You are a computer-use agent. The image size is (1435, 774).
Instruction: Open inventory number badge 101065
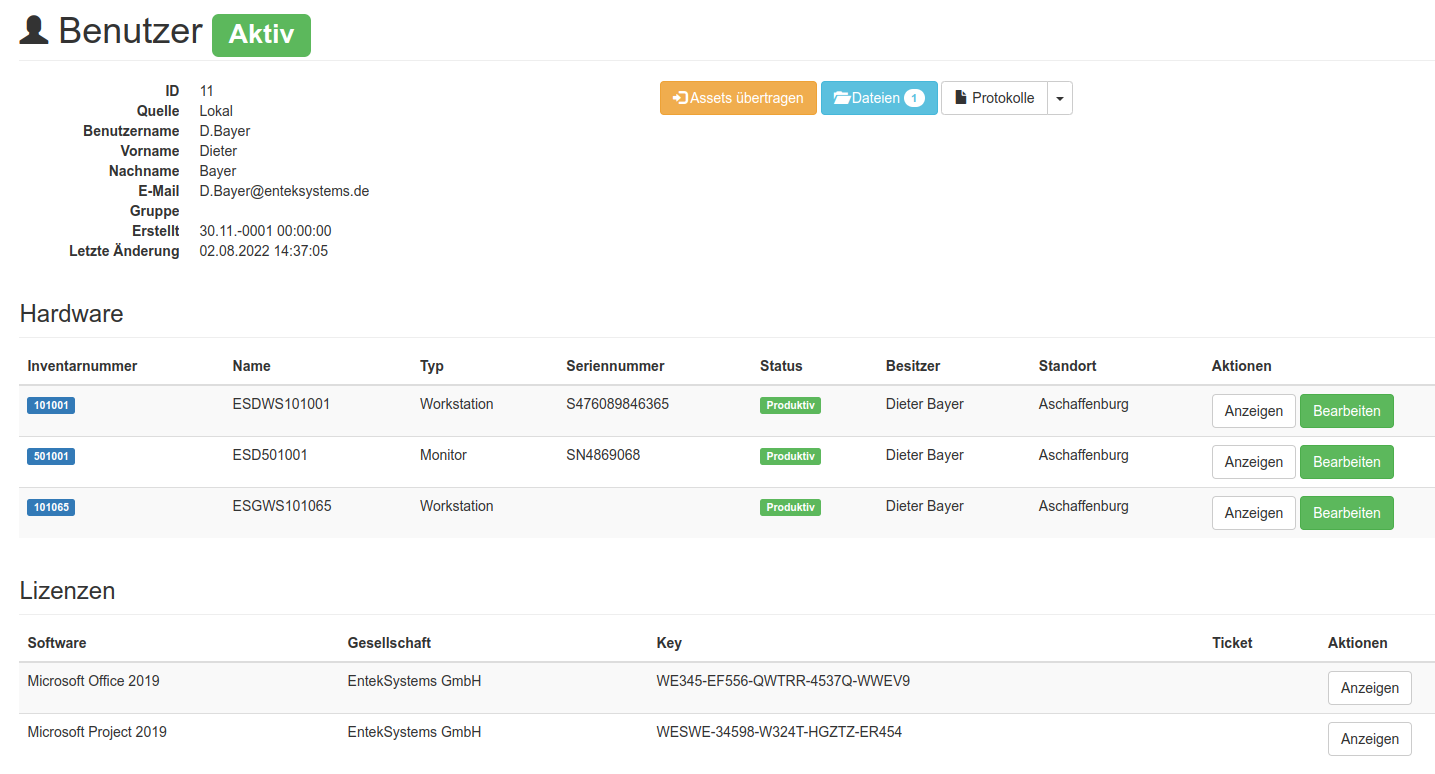pos(51,508)
